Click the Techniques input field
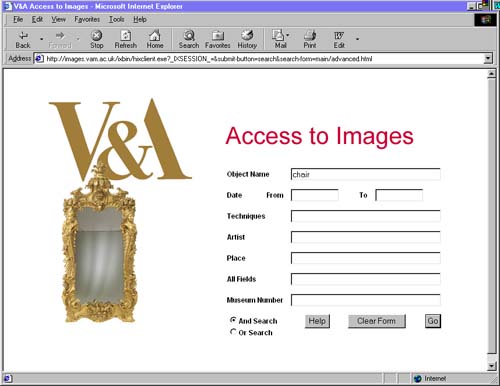Viewport: 500px width, 386px height. pos(366,216)
